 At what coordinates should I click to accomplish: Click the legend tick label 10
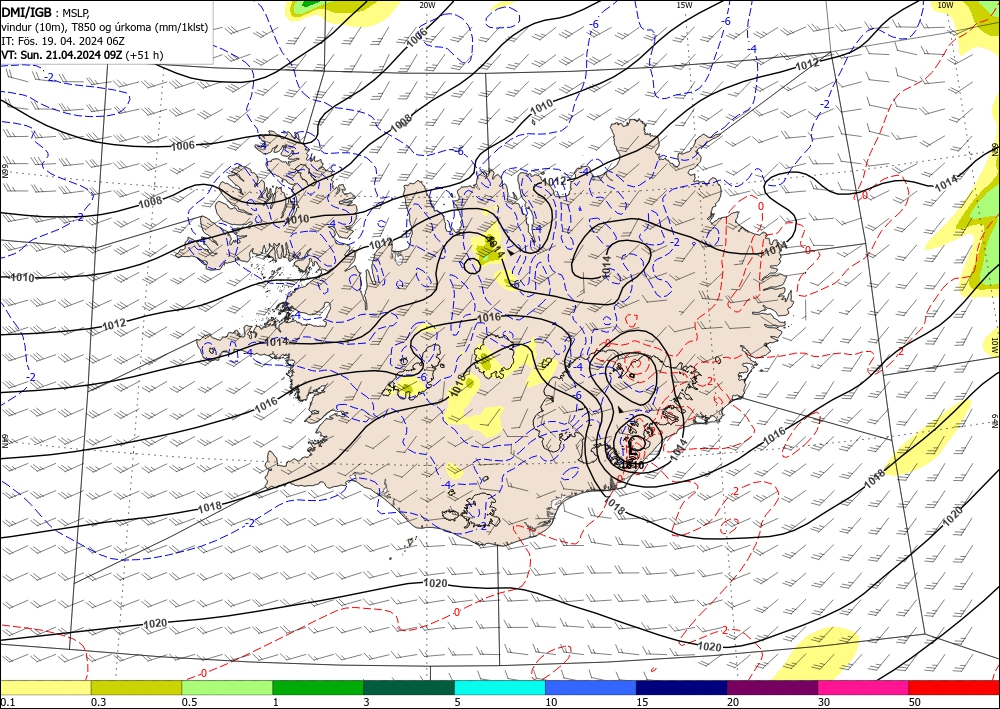551,702
